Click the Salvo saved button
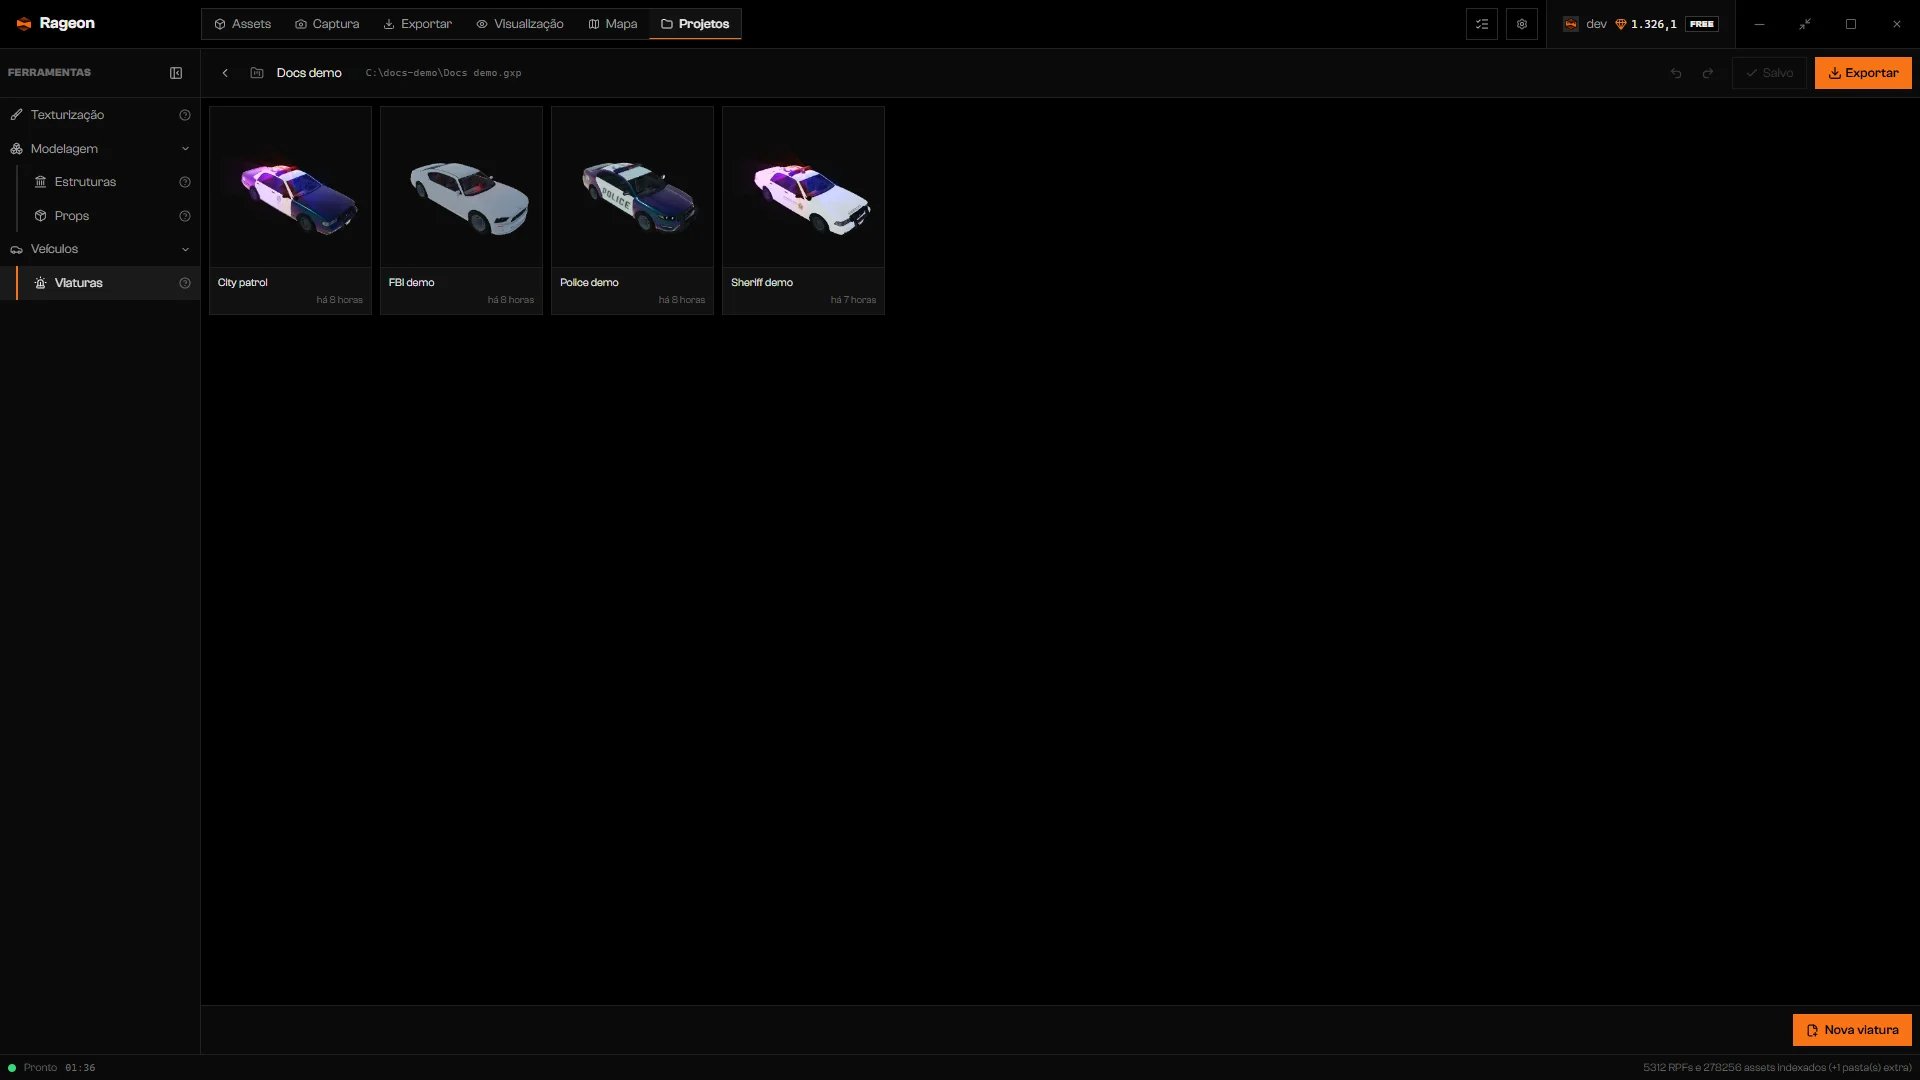This screenshot has height=1080, width=1920. pos(1769,73)
